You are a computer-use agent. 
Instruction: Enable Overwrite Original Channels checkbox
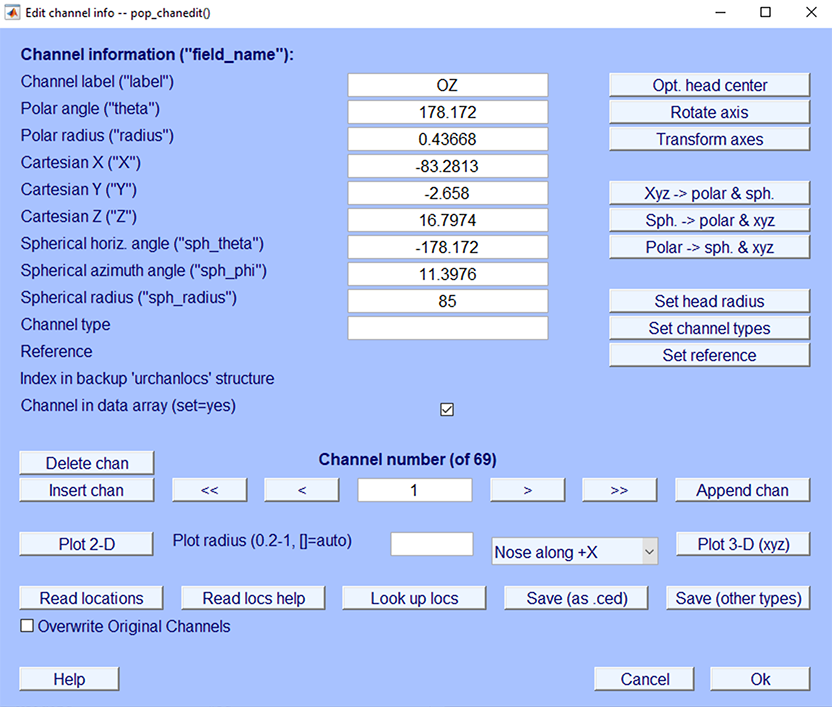pos(27,627)
